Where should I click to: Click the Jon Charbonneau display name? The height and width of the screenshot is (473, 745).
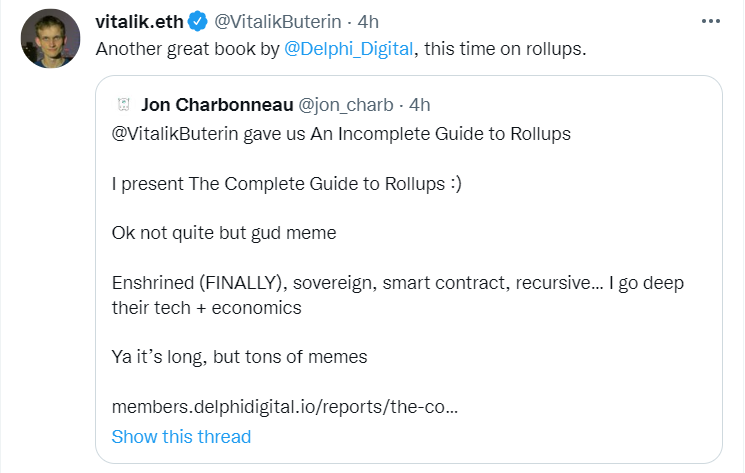pos(217,105)
